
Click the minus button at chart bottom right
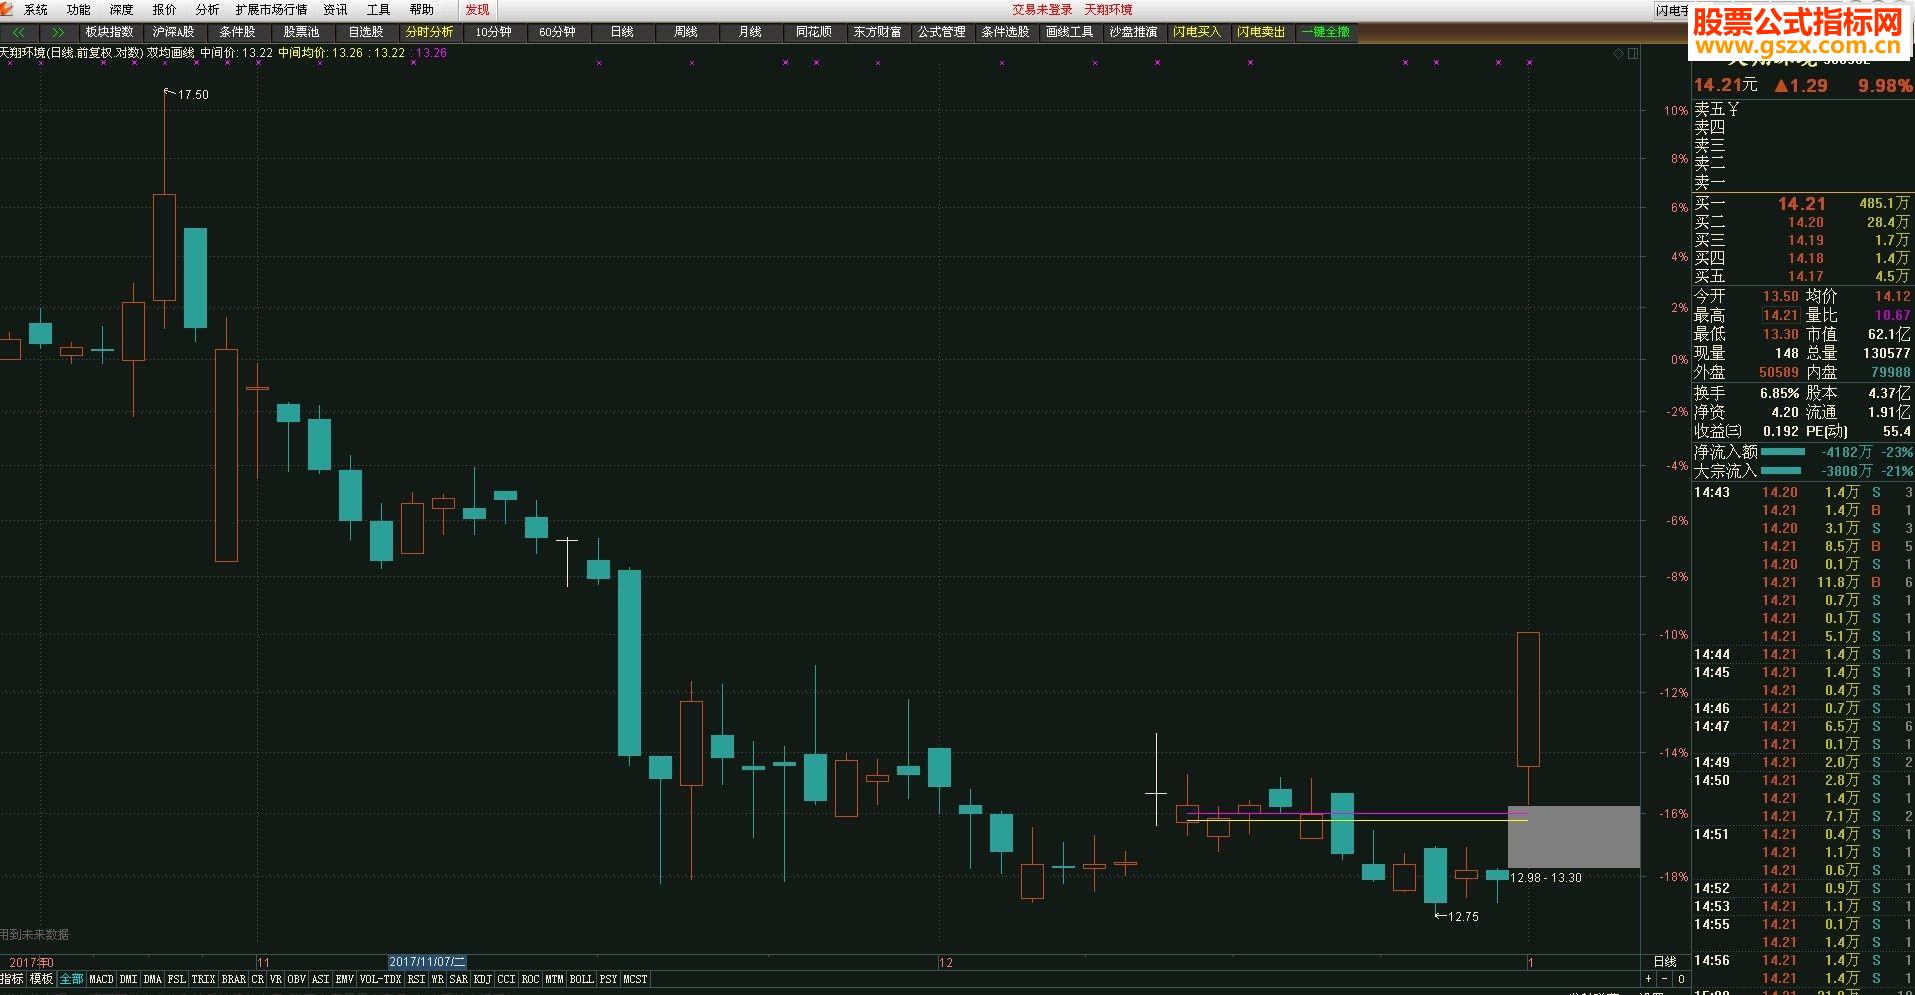[x=1664, y=979]
